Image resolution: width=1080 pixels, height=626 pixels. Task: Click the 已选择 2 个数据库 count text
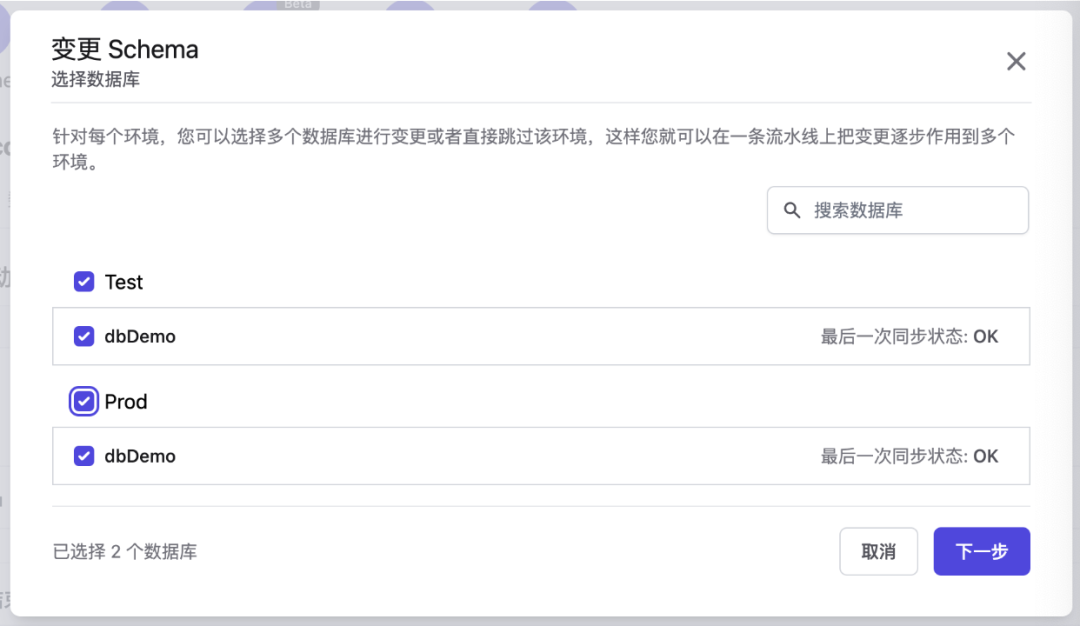pos(125,551)
